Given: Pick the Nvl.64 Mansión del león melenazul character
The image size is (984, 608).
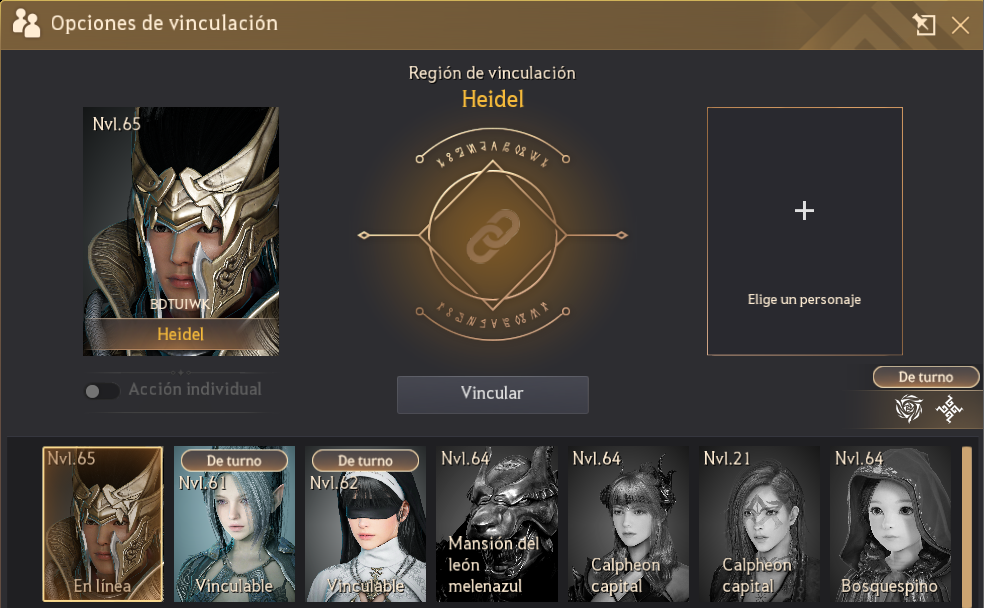Looking at the screenshot, I should [496, 524].
